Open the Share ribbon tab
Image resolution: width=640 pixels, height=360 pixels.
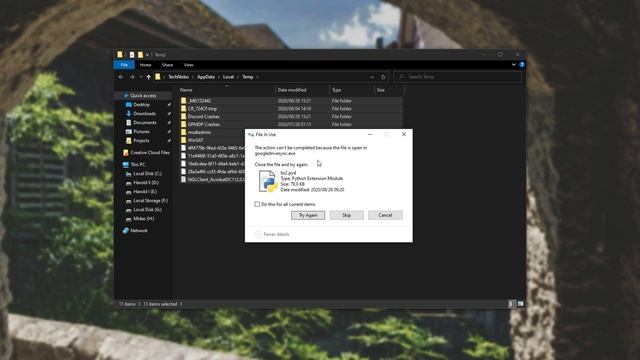coord(167,65)
